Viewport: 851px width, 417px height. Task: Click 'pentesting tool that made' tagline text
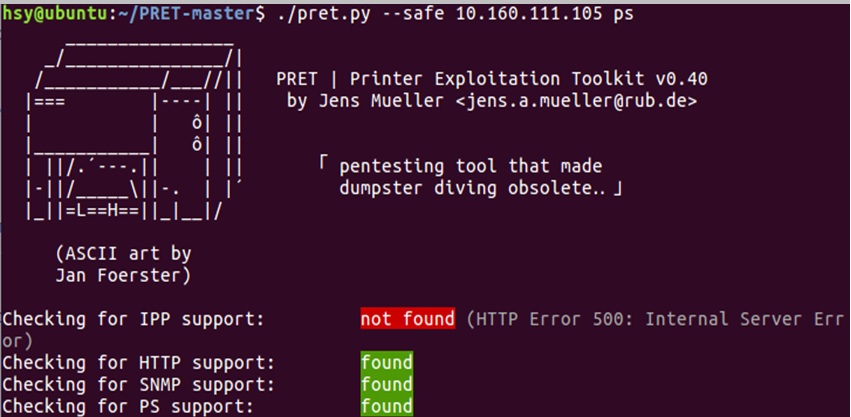coord(471,166)
